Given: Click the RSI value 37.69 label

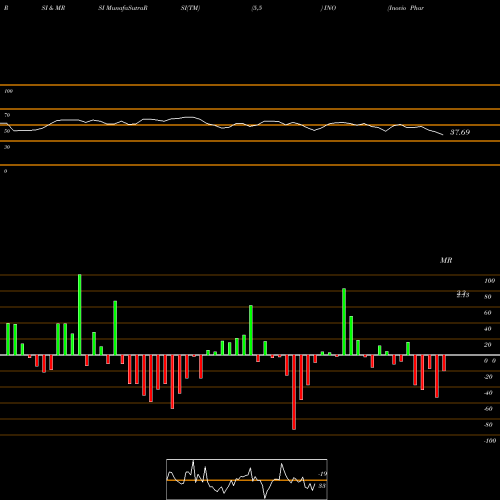Looking at the screenshot, I should [x=460, y=132].
